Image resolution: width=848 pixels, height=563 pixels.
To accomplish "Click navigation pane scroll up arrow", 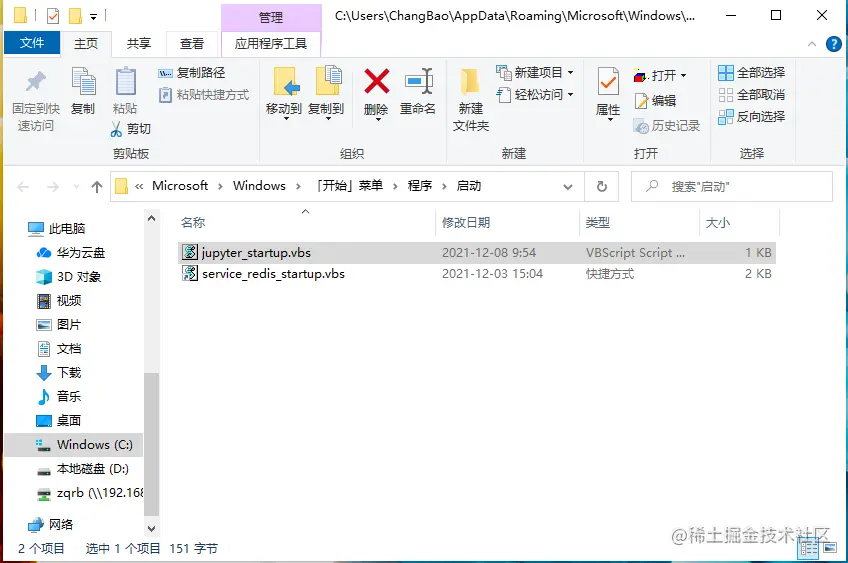I will (151, 218).
